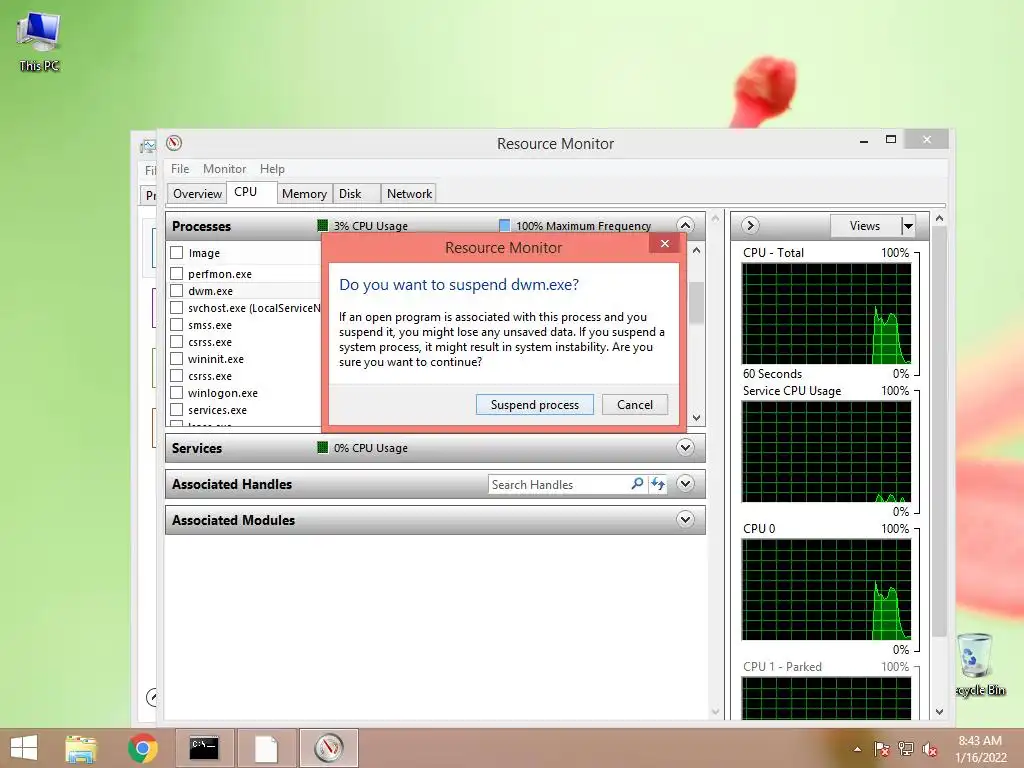Click graph pane scrollbar down arrow
This screenshot has height=768, width=1024.
[940, 712]
